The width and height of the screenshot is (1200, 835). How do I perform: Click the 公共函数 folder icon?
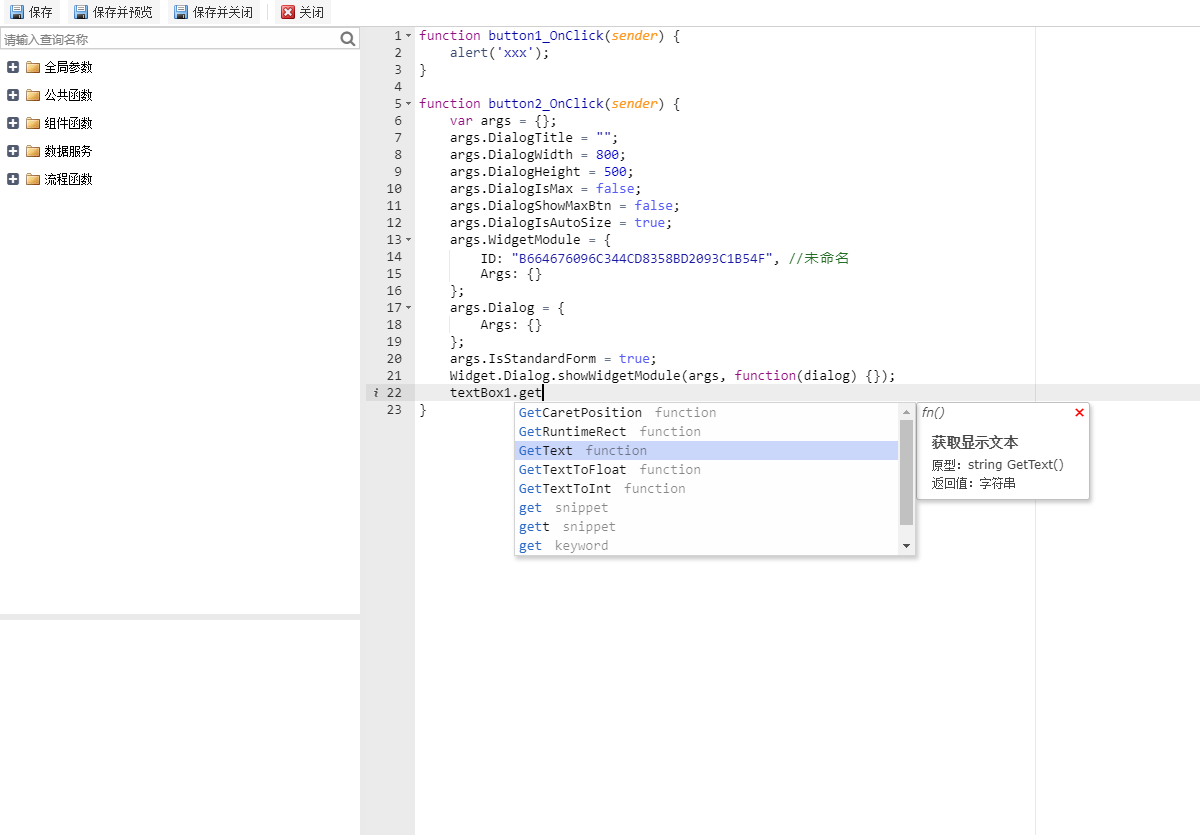pyautogui.click(x=33, y=95)
